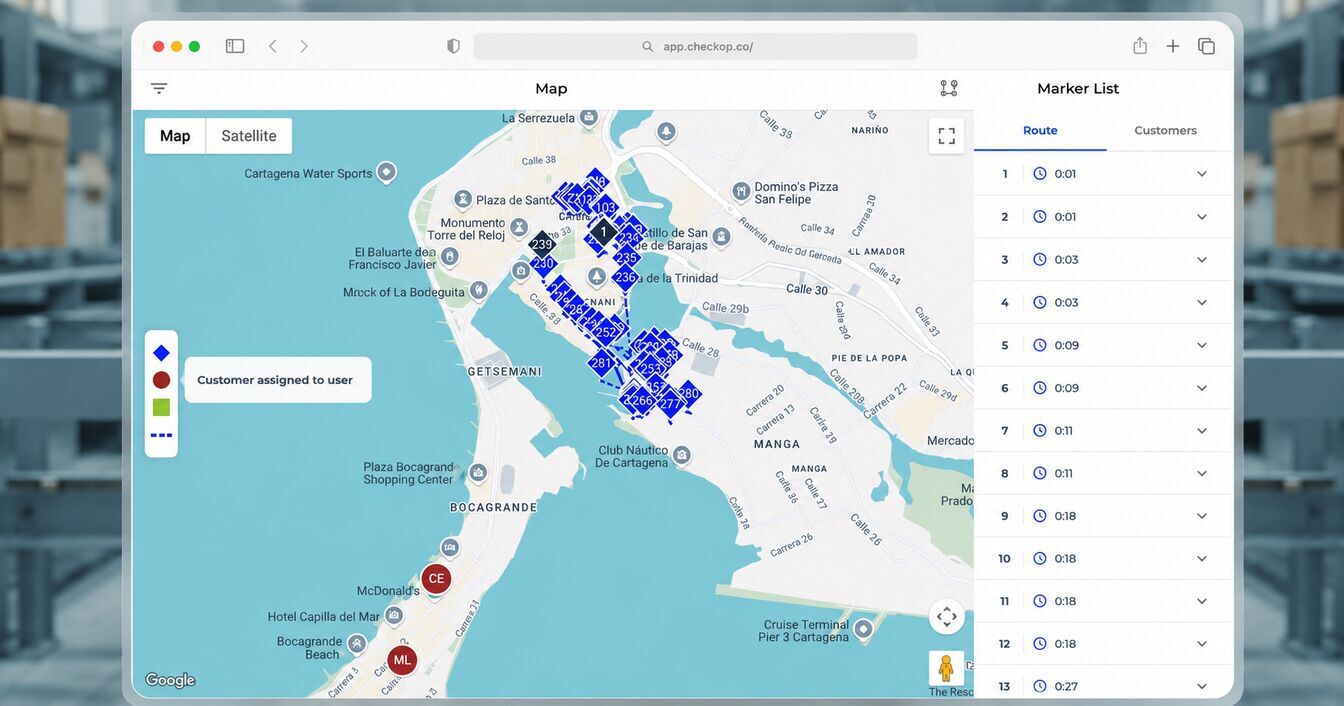The image size is (1344, 706).
Task: Expand route stop 2
Action: [1202, 217]
